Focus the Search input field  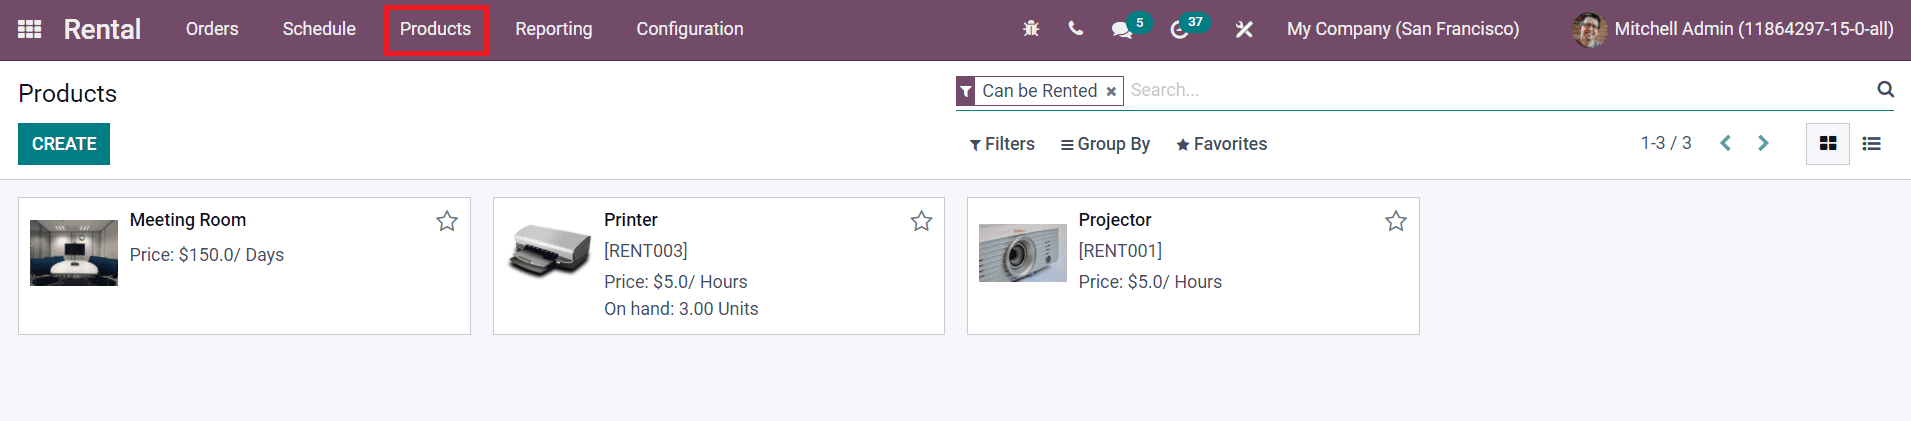coord(1498,90)
